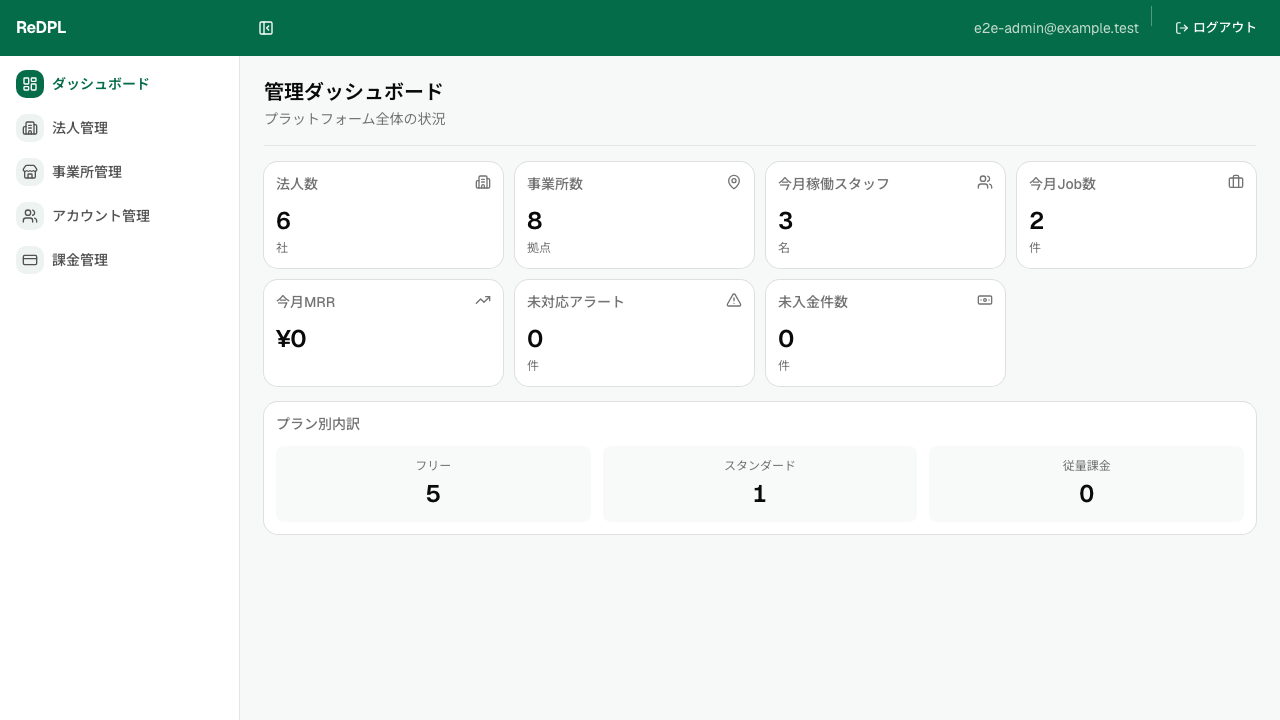Click the 管理ダッシュボード page heading
The width and height of the screenshot is (1280, 720).
[x=353, y=92]
